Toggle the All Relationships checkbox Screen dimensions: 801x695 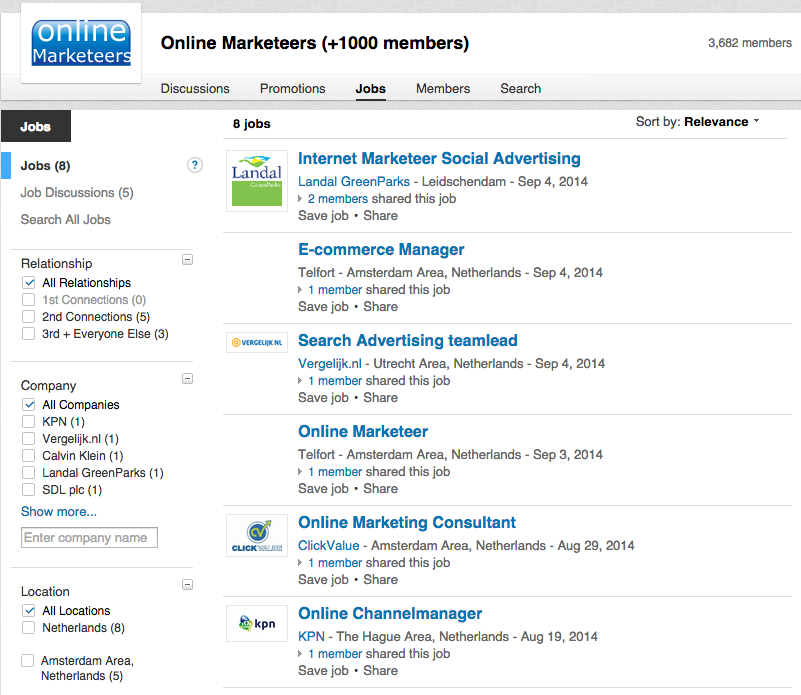(29, 283)
